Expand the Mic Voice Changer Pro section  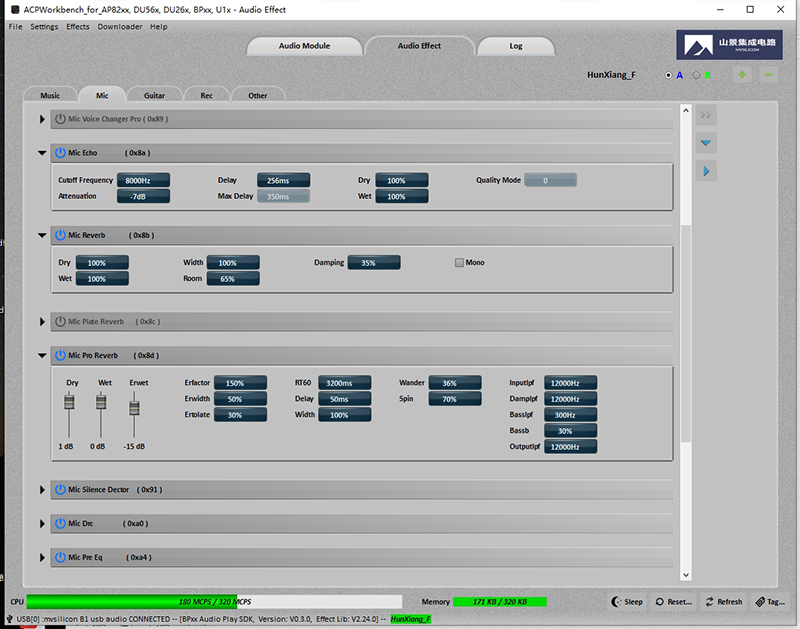click(42, 119)
